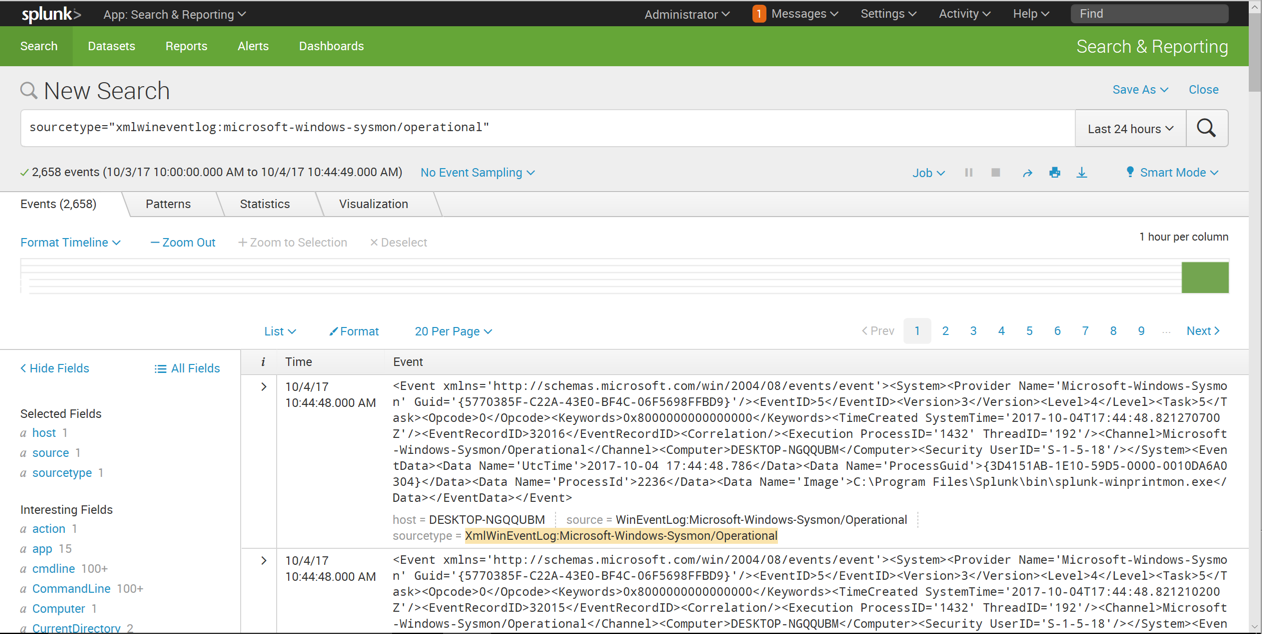This screenshot has width=1262, height=634.
Task: Go to results page 9
Action: (1141, 331)
